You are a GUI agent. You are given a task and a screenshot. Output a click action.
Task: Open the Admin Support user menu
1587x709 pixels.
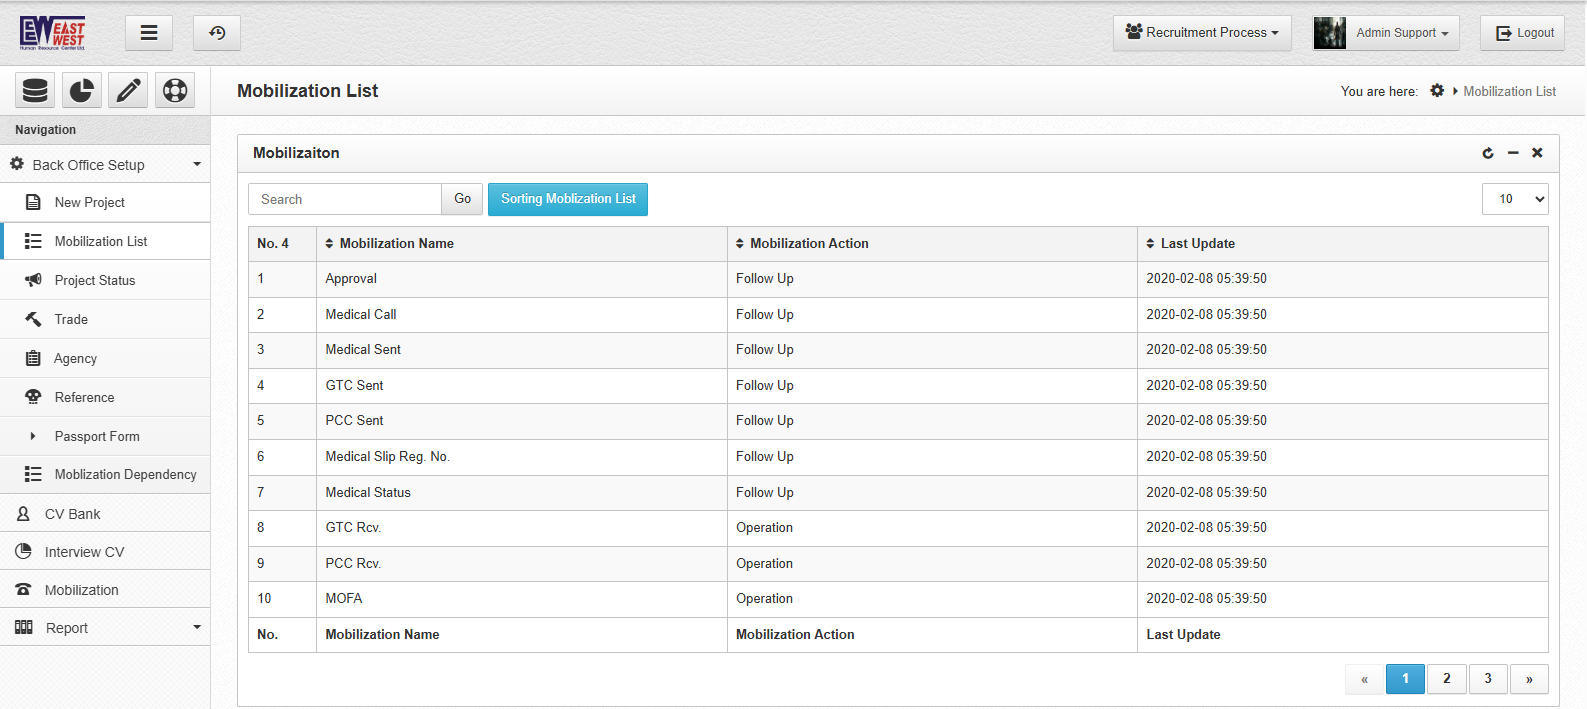click(1386, 33)
